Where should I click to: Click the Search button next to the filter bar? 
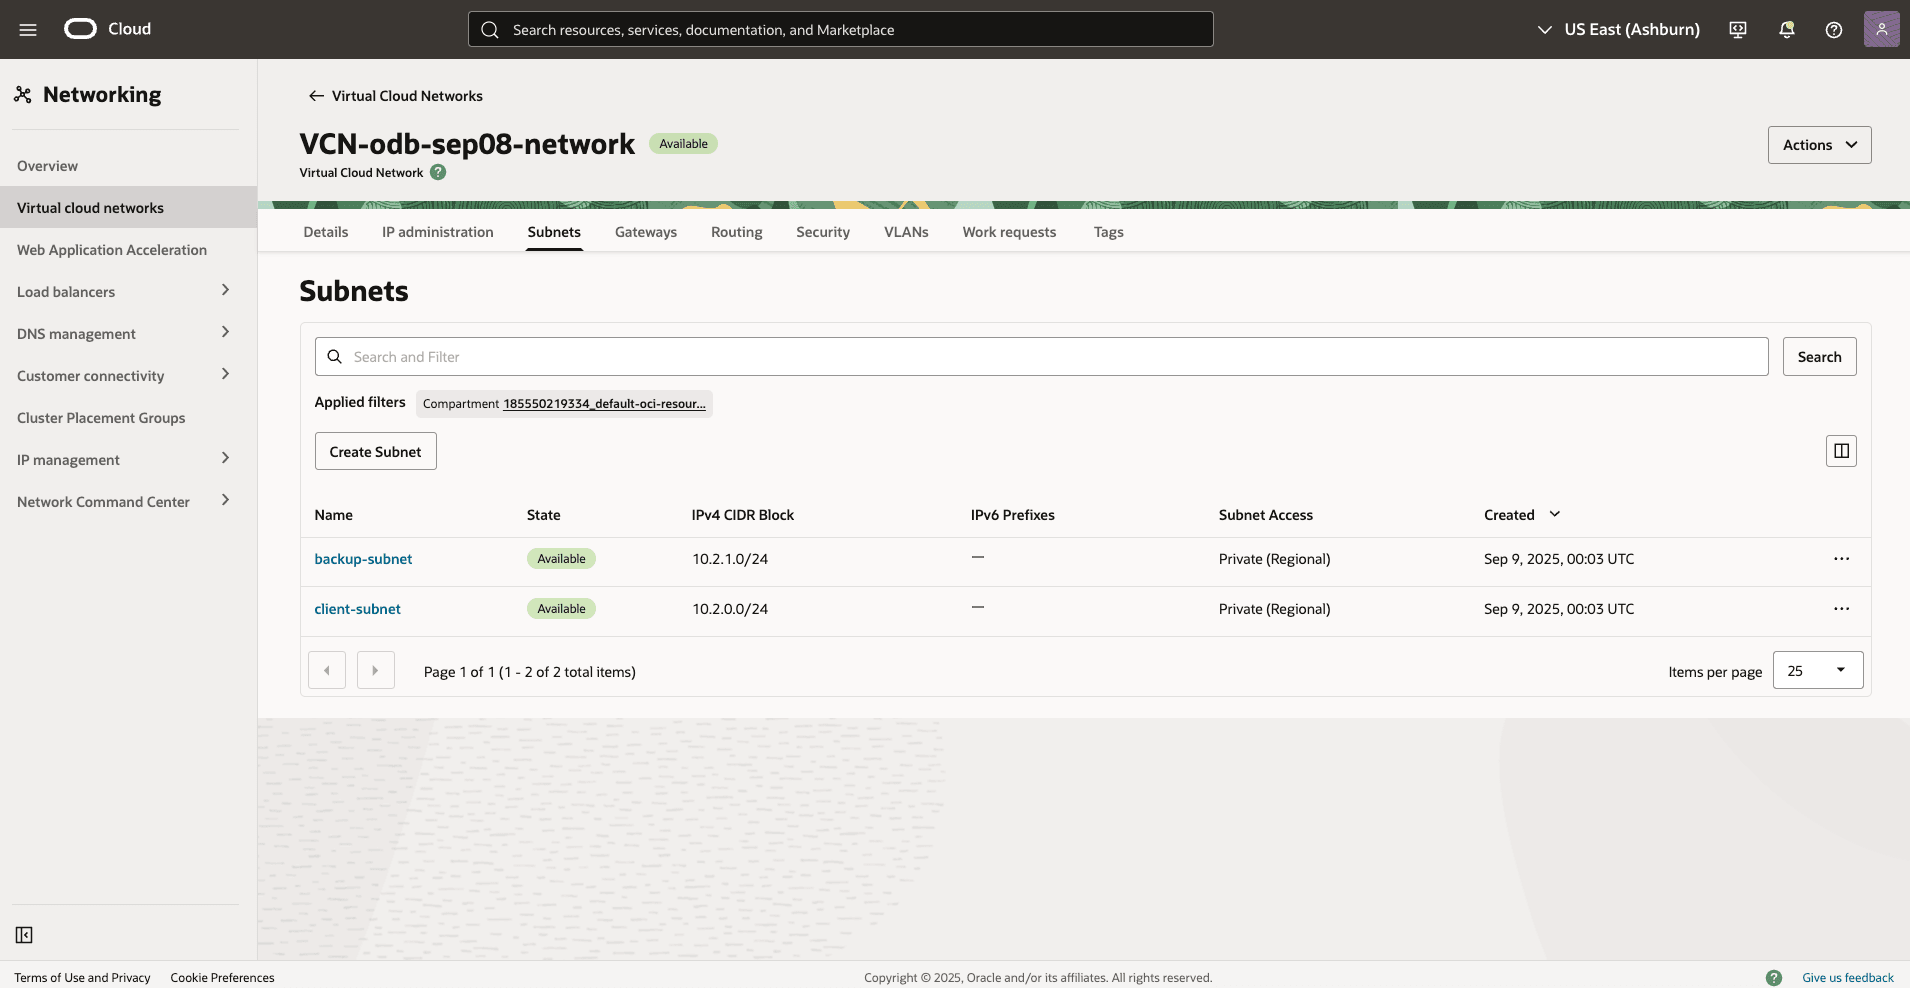tap(1819, 356)
